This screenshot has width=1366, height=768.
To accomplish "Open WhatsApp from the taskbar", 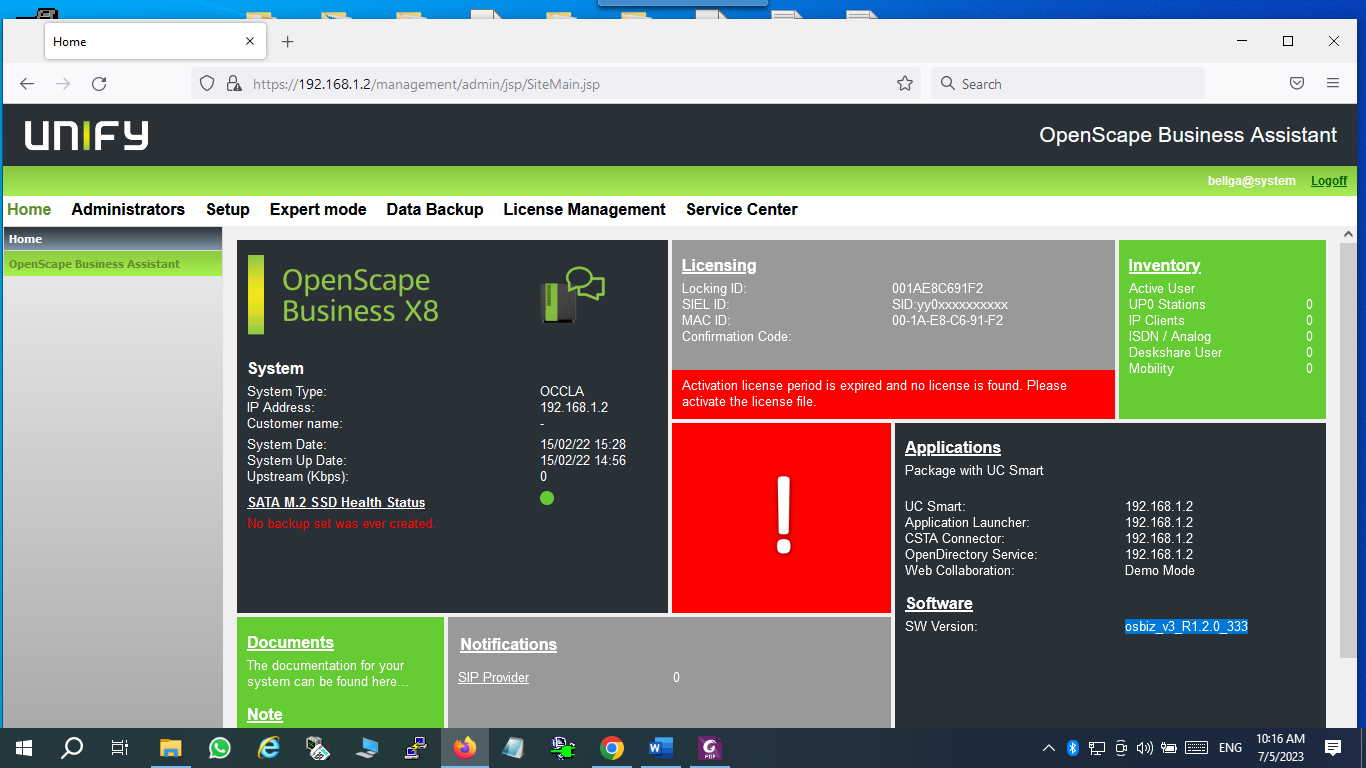I will (219, 748).
